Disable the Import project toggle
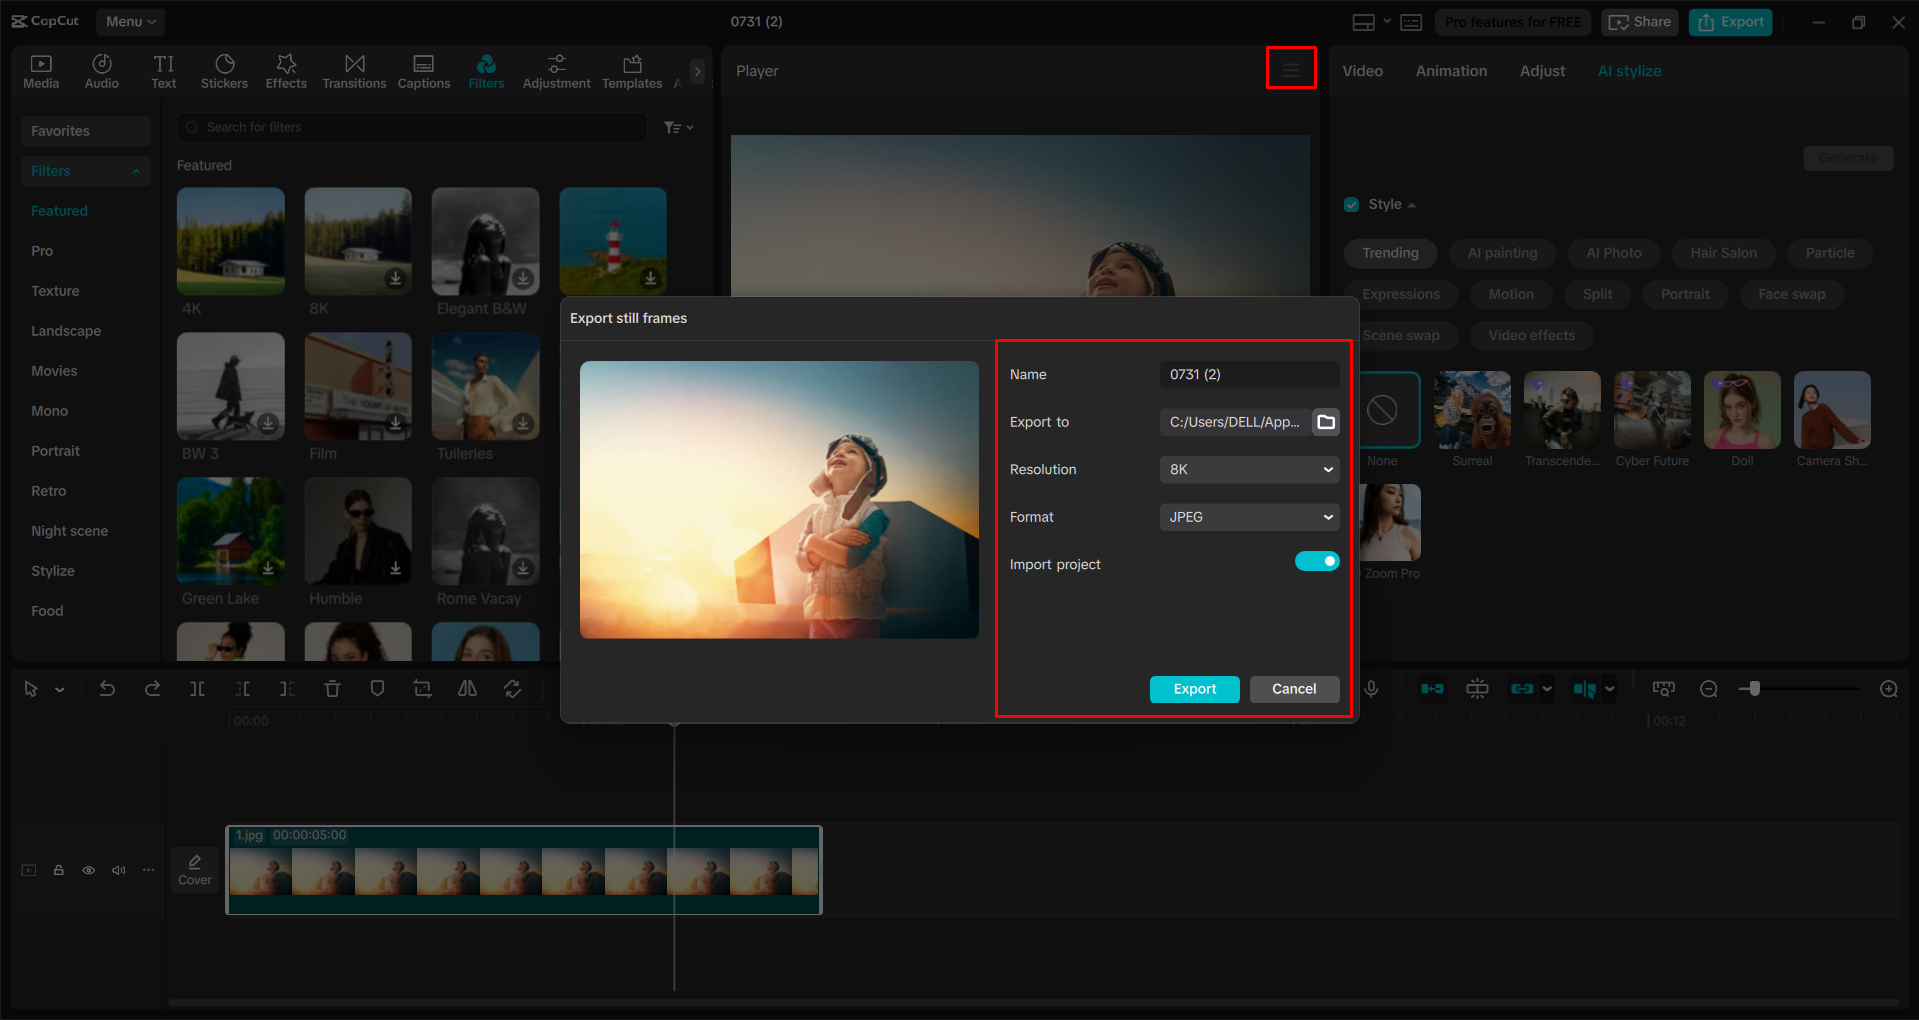The height and width of the screenshot is (1020, 1919). pos(1316,561)
